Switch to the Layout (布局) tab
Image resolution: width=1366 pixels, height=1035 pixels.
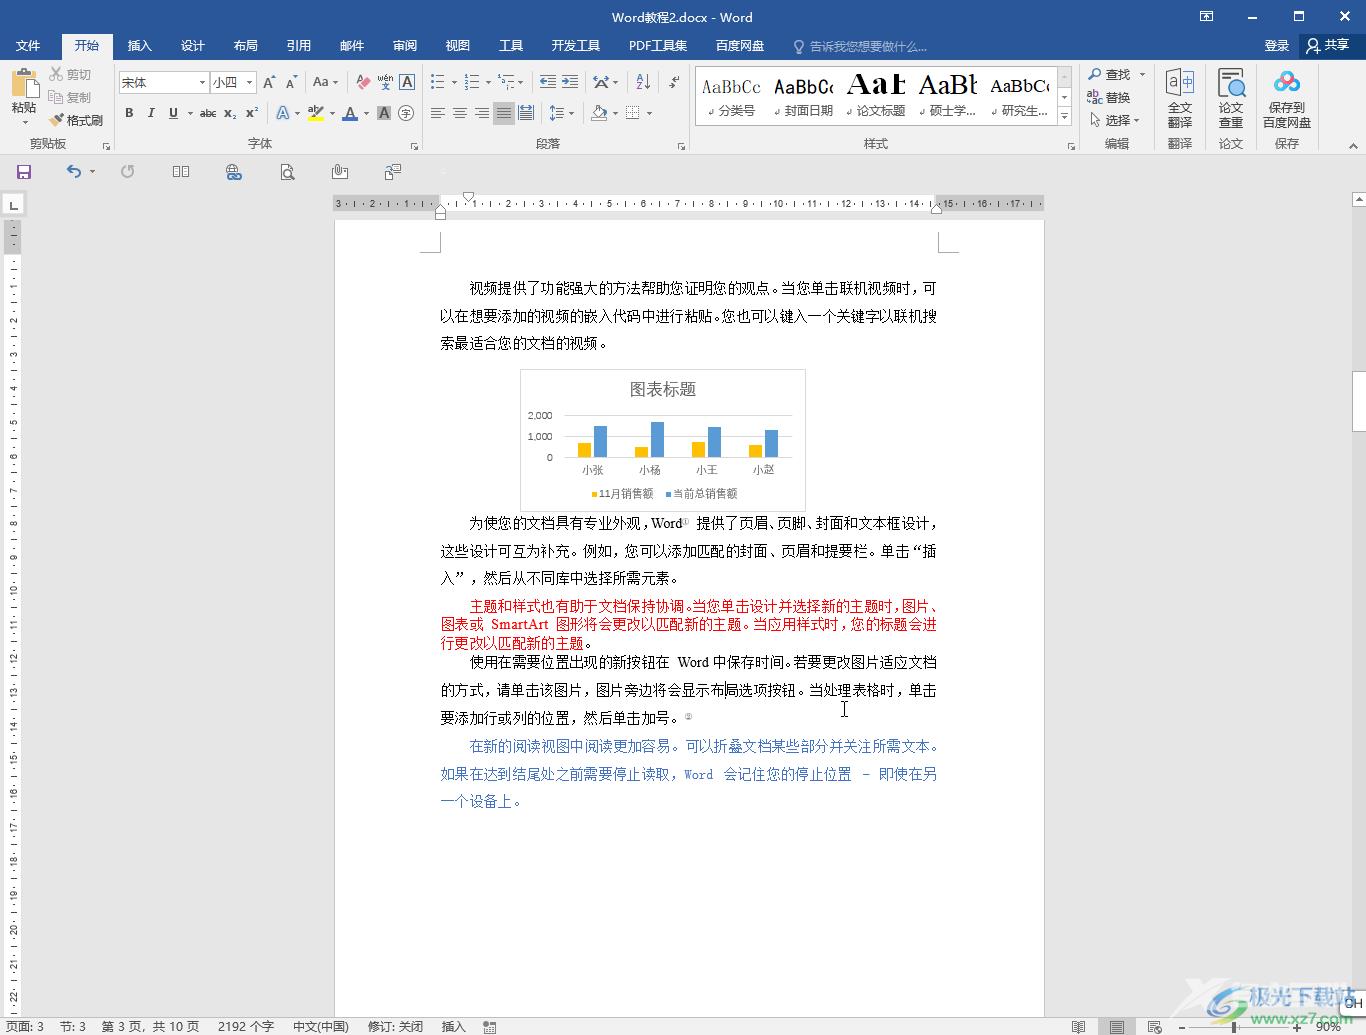coord(246,45)
